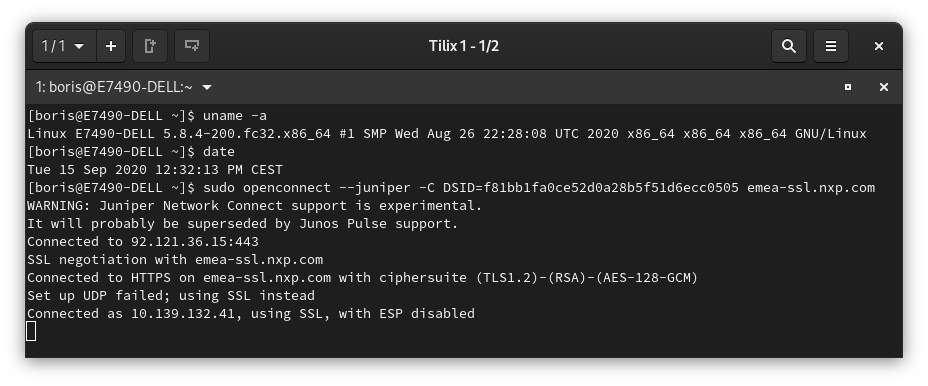Click emea-ssl.nxp.com in the openconnect command
Image resolution: width=928 pixels, height=386 pixels.
(x=811, y=188)
